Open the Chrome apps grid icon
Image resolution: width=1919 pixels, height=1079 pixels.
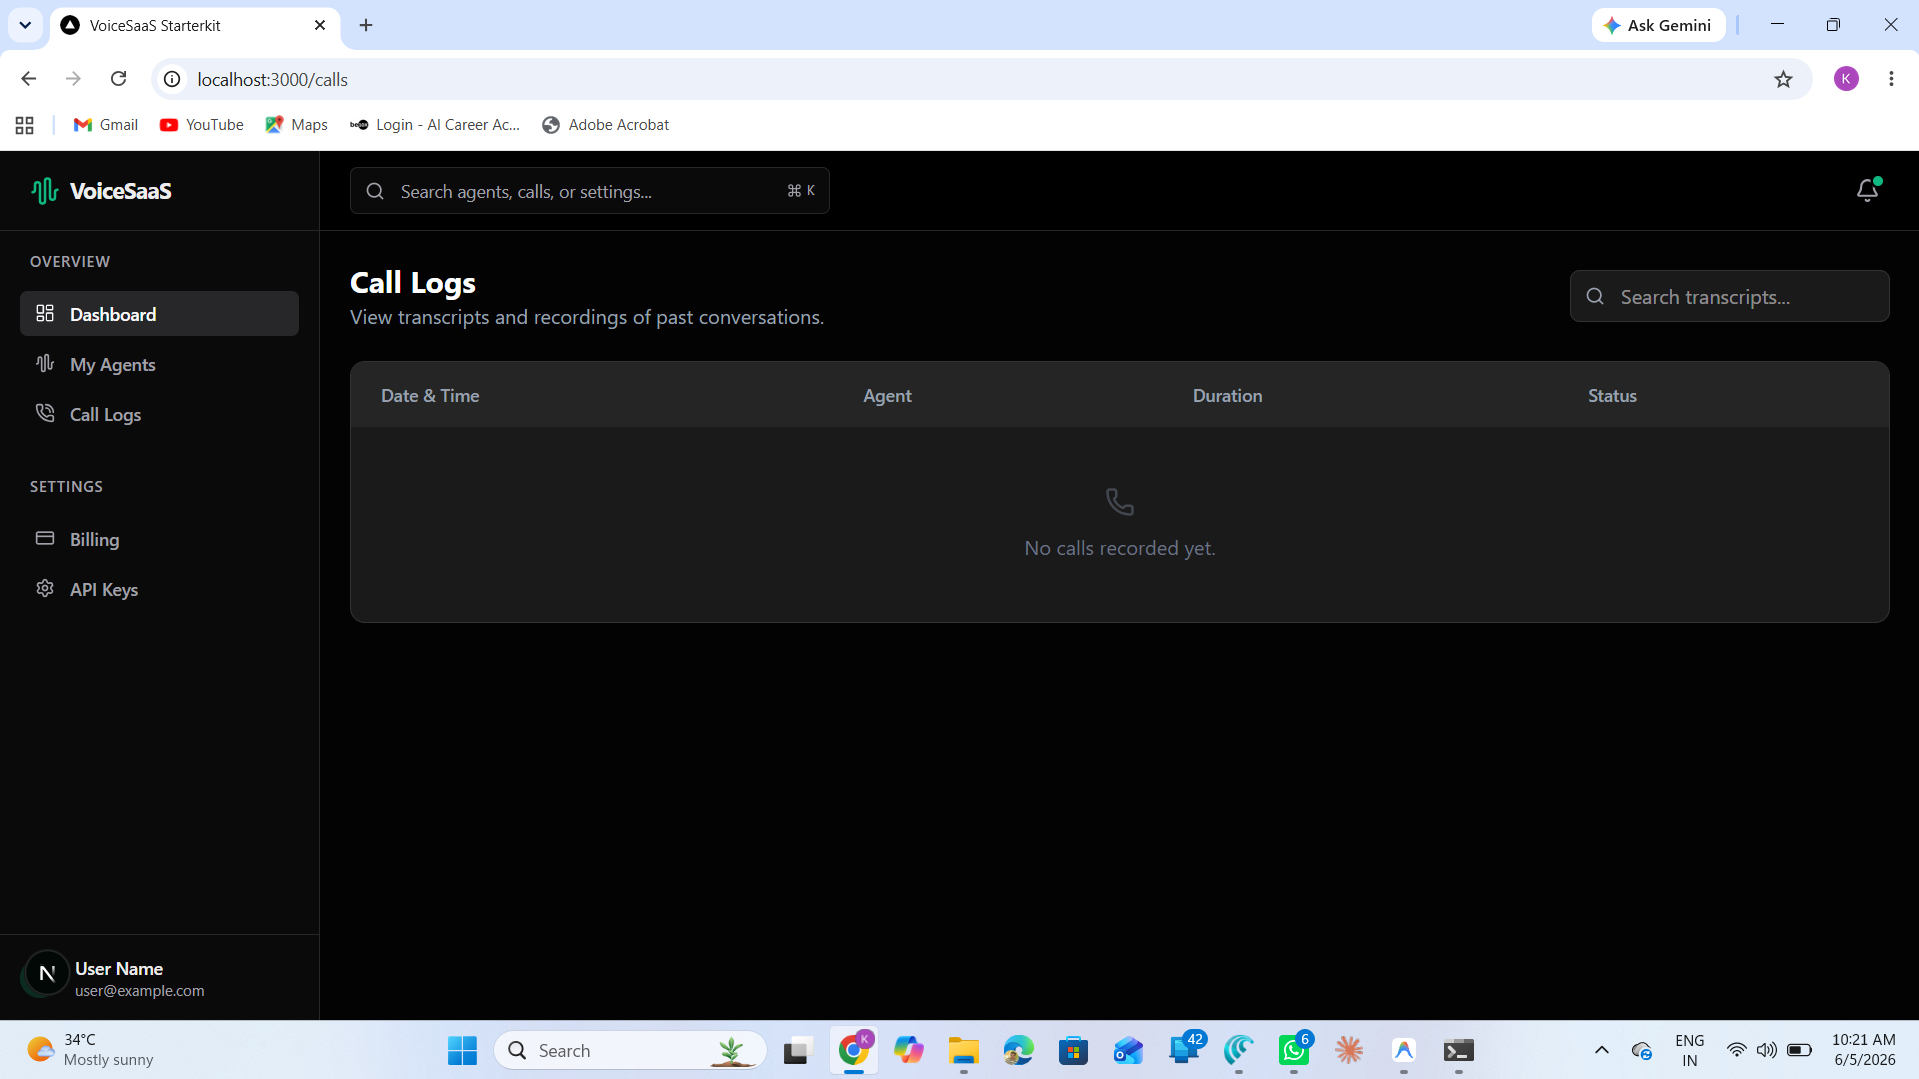point(25,125)
